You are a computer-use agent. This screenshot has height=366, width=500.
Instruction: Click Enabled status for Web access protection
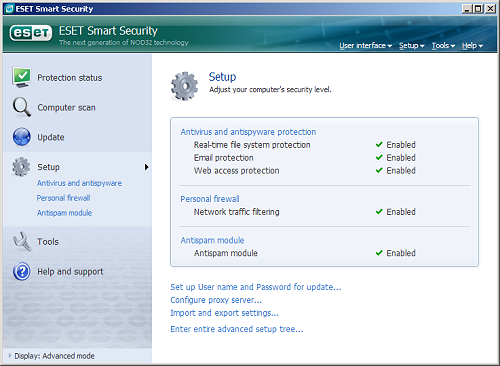pos(401,170)
